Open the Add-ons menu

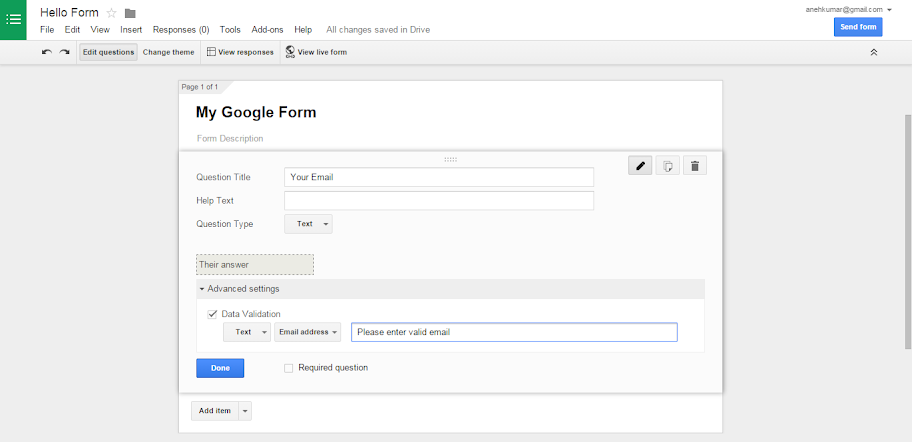coord(267,30)
